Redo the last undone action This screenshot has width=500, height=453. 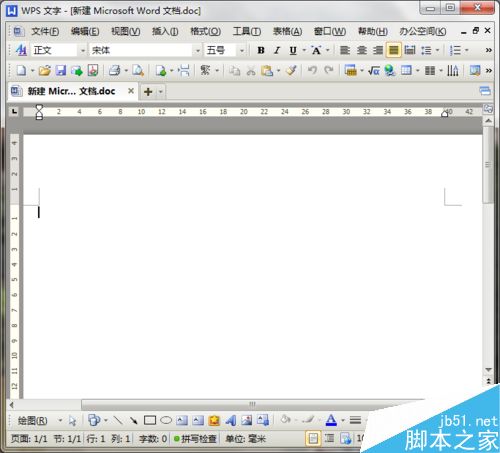coord(329,70)
